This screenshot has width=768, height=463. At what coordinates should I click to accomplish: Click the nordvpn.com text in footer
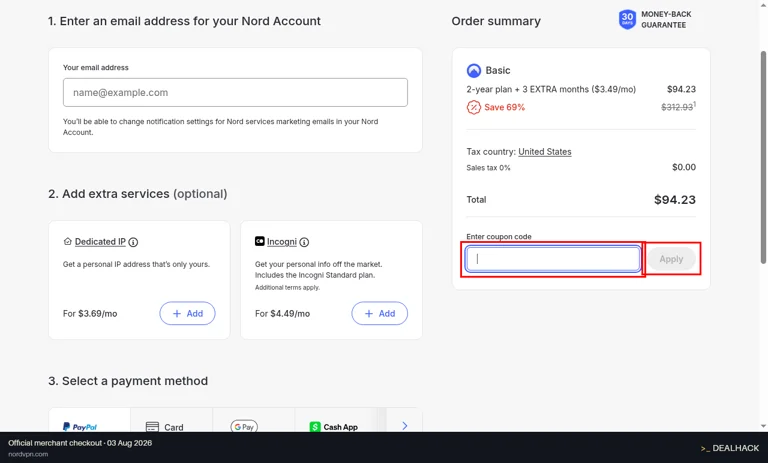coord(28,454)
